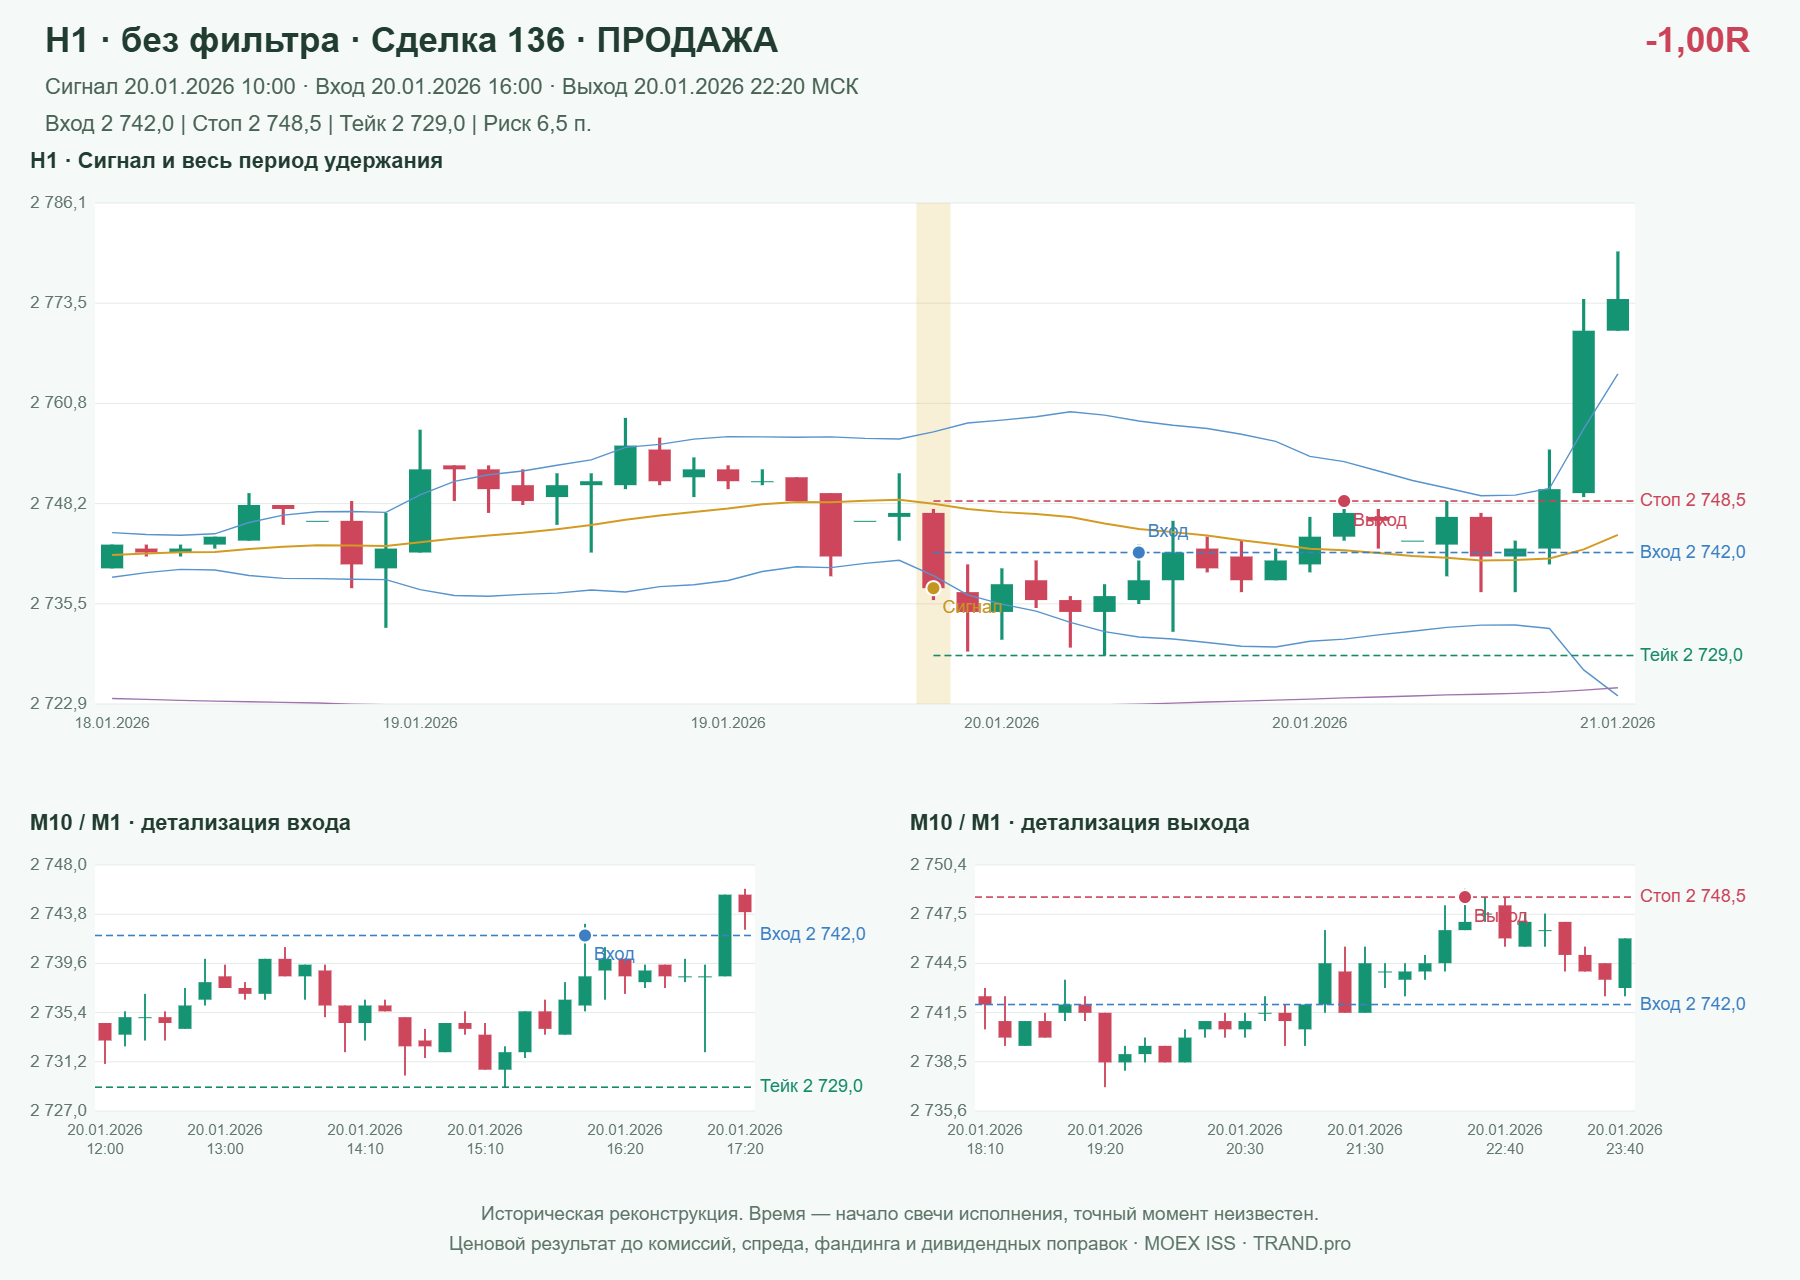1800x1280 pixels.
Task: Click 'Стоп 2 748,5' label in the exit detail chart
Action: tap(1693, 896)
